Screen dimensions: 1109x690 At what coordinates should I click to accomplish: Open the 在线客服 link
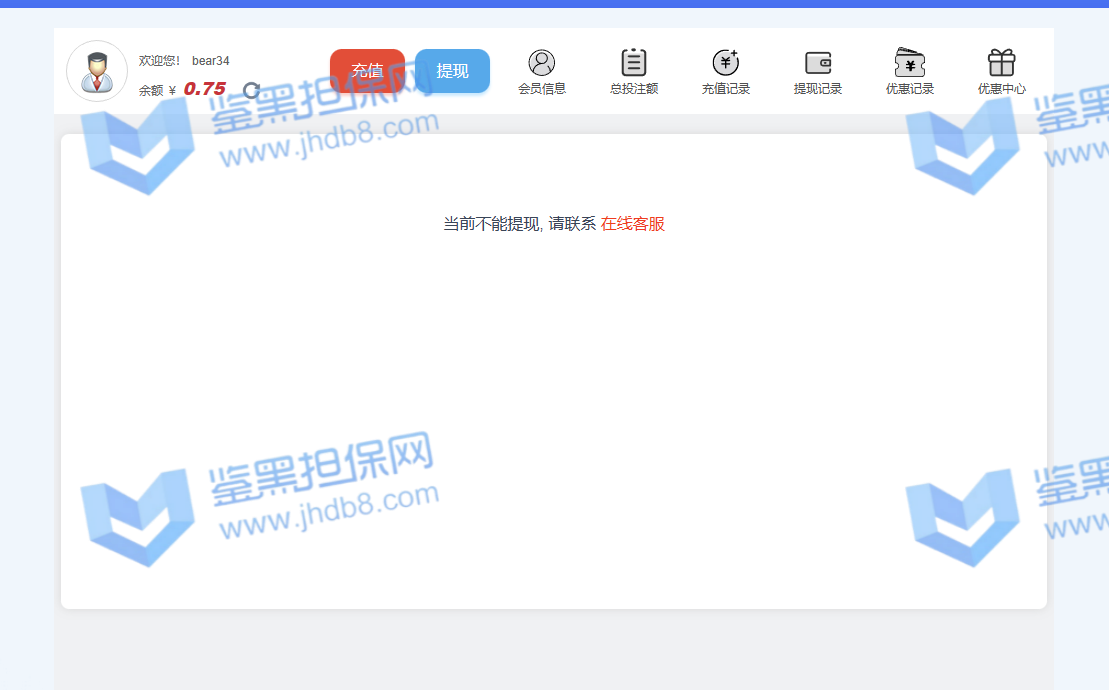pos(632,224)
